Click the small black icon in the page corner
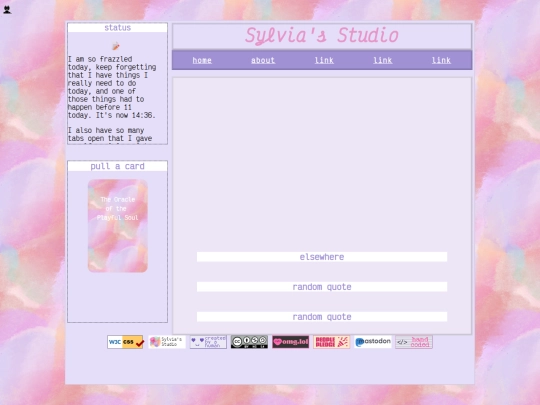Viewport: 540px width, 405px height. (7, 10)
